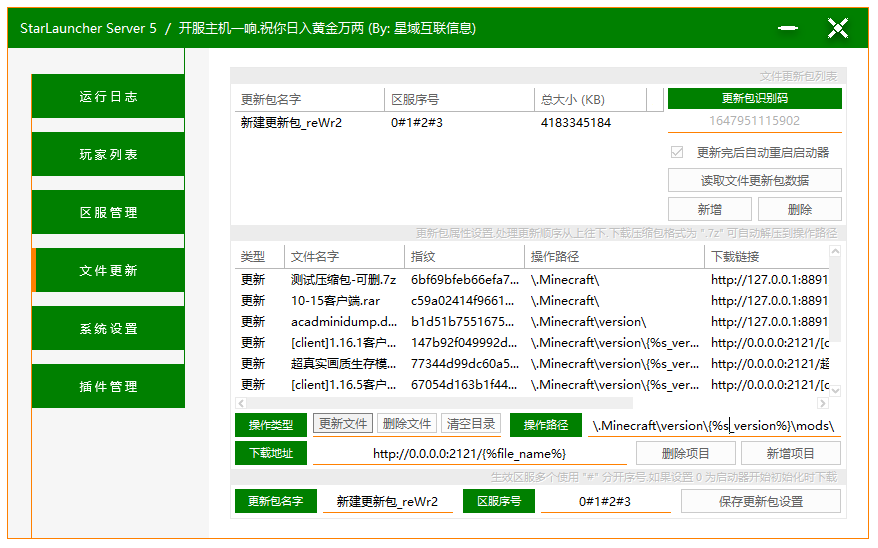The width and height of the screenshot is (878, 548).
Task: Click the green 操作路径 label button
Action: 546,425
